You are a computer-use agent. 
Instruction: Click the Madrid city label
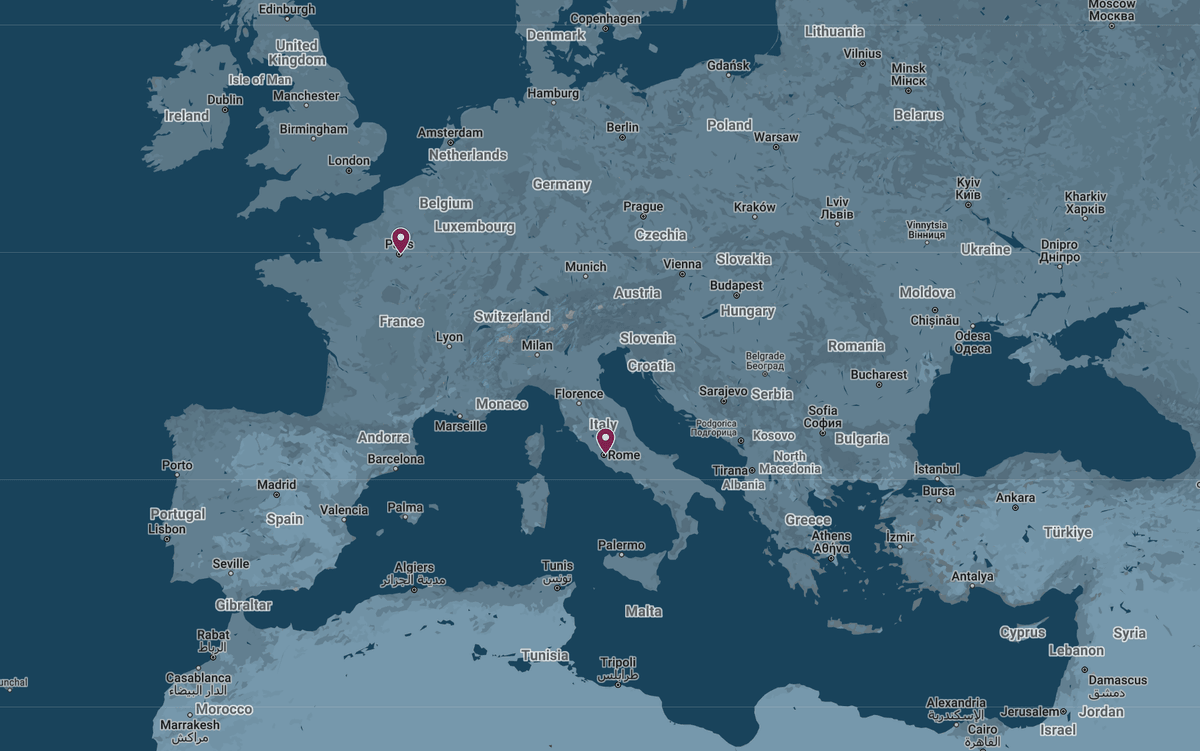pyautogui.click(x=276, y=485)
